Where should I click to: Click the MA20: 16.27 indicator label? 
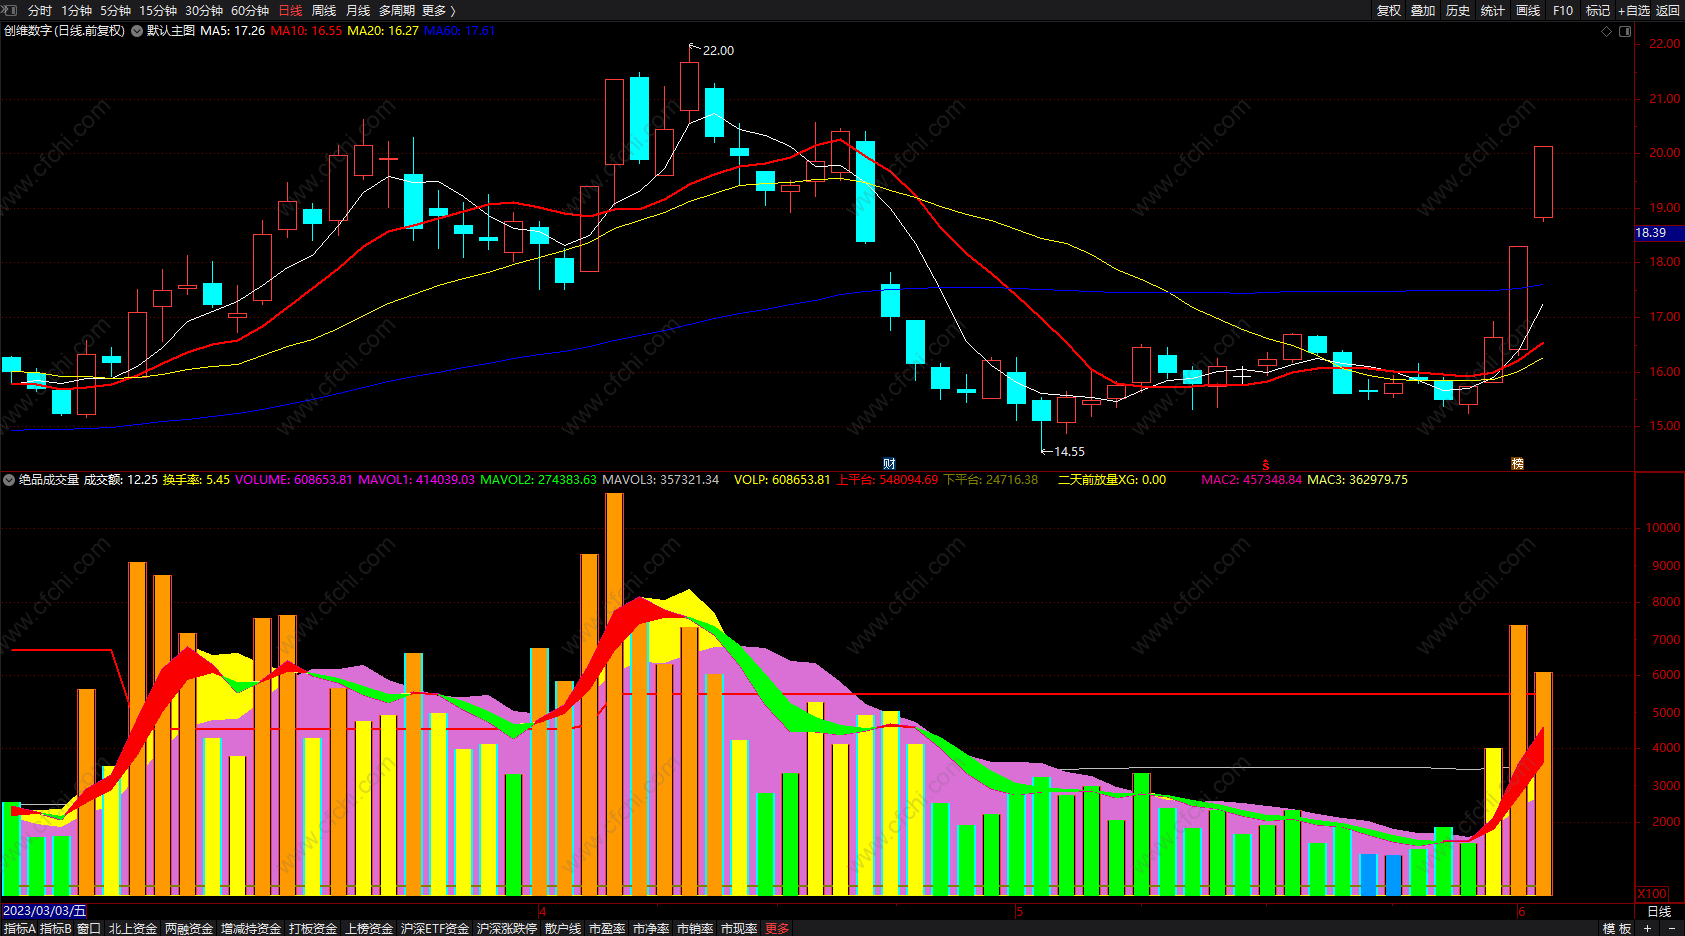pos(383,31)
